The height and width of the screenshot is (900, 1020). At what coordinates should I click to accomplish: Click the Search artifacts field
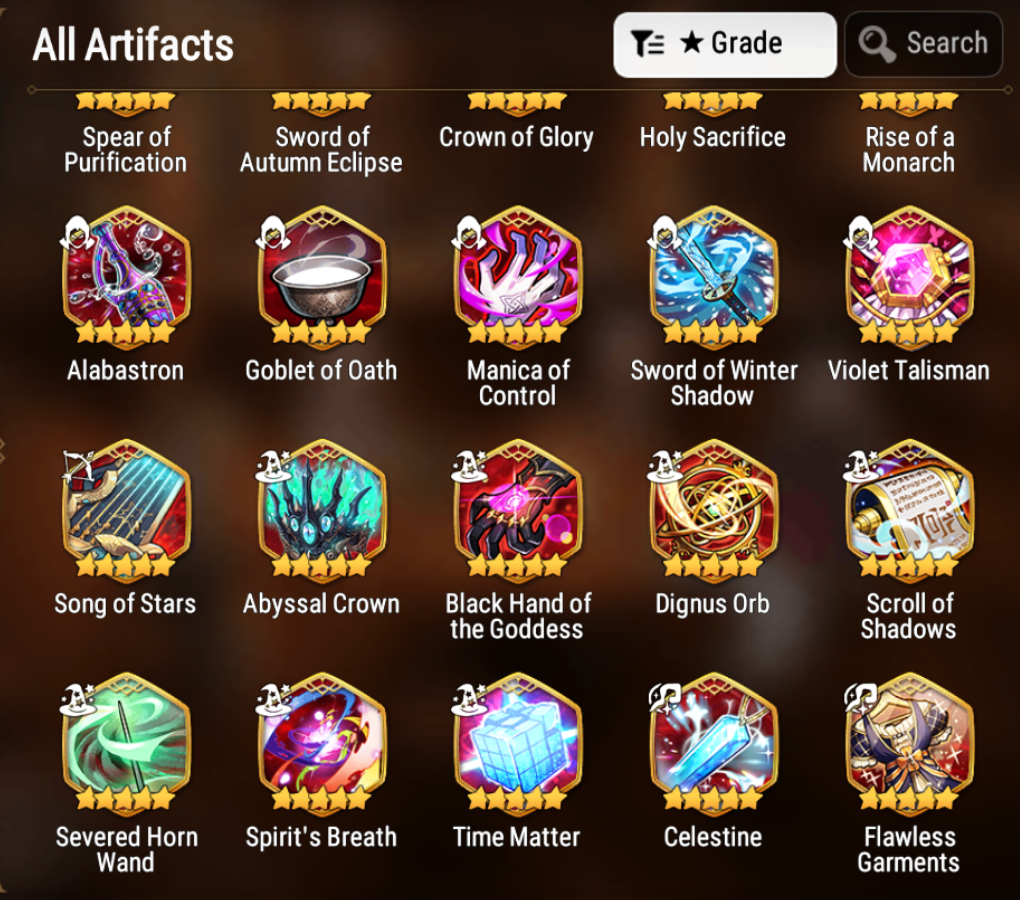(x=923, y=44)
